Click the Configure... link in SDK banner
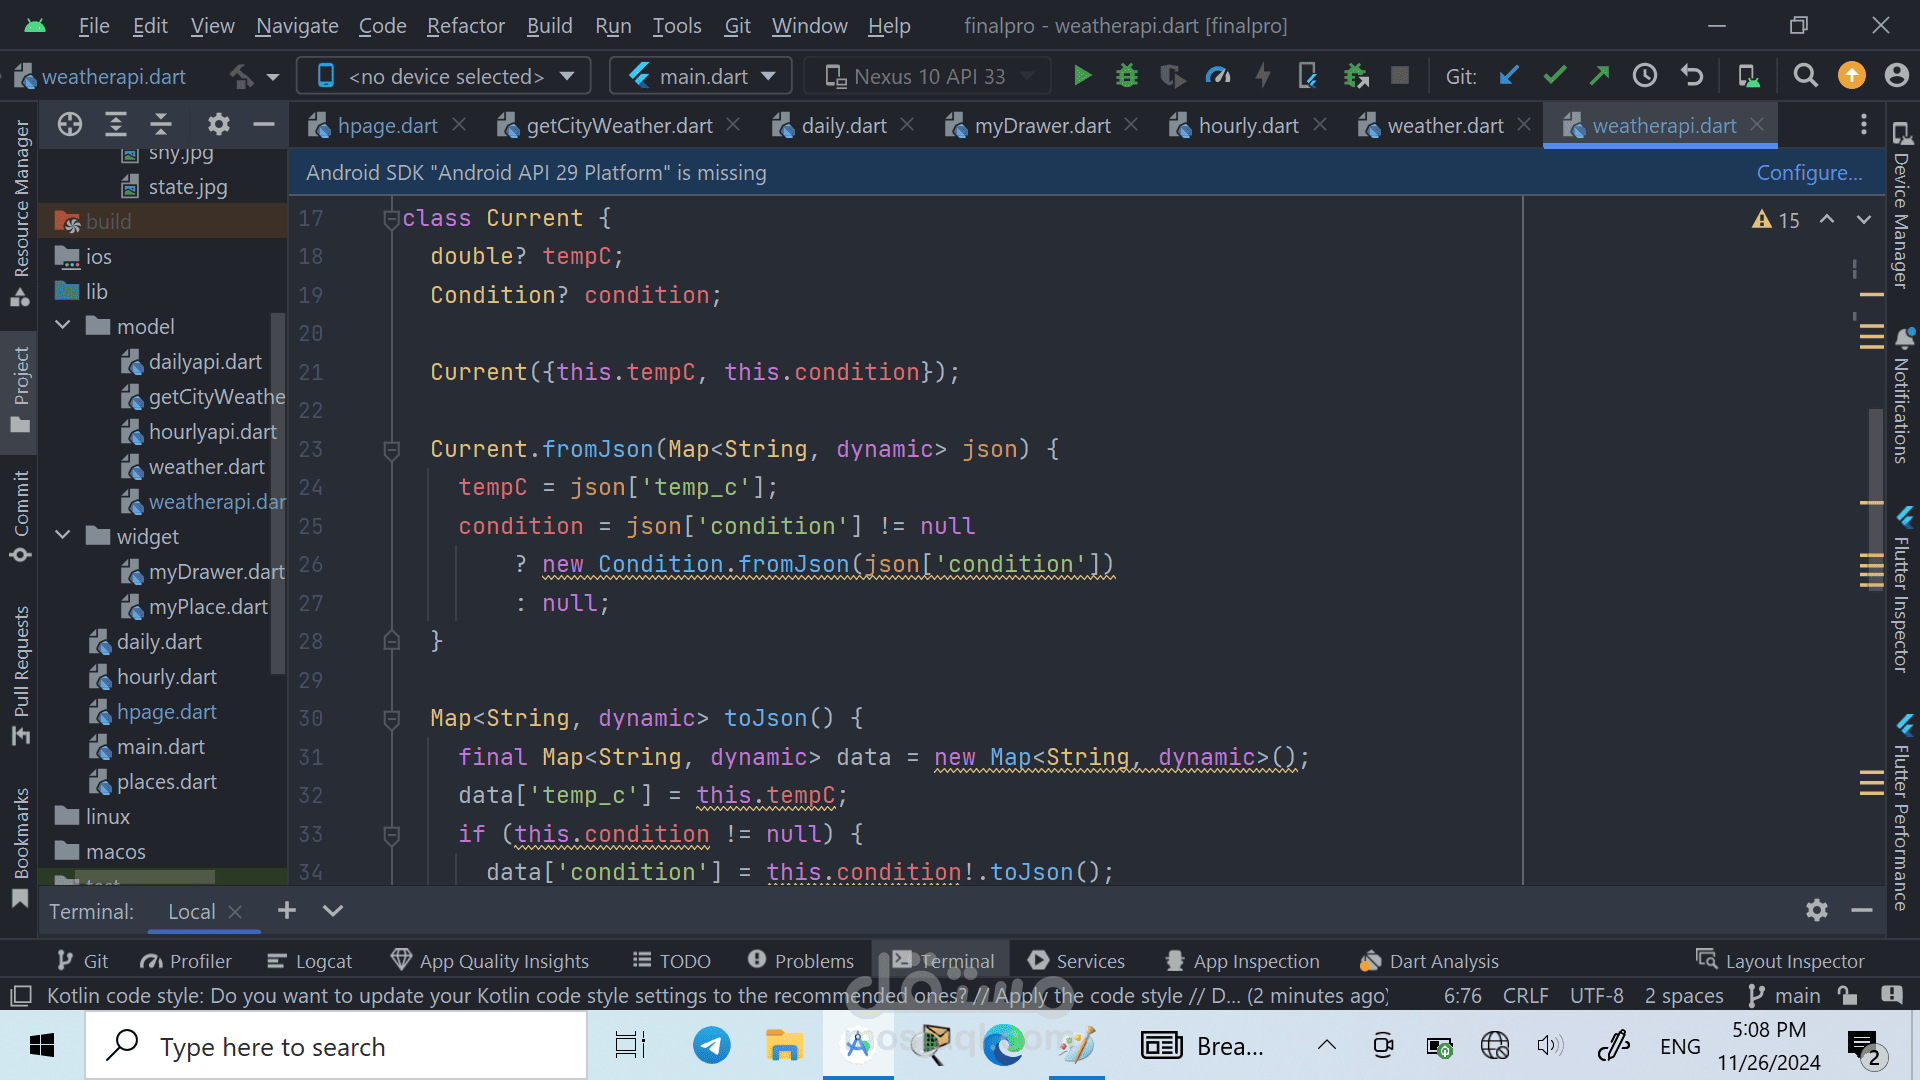 coord(1809,173)
